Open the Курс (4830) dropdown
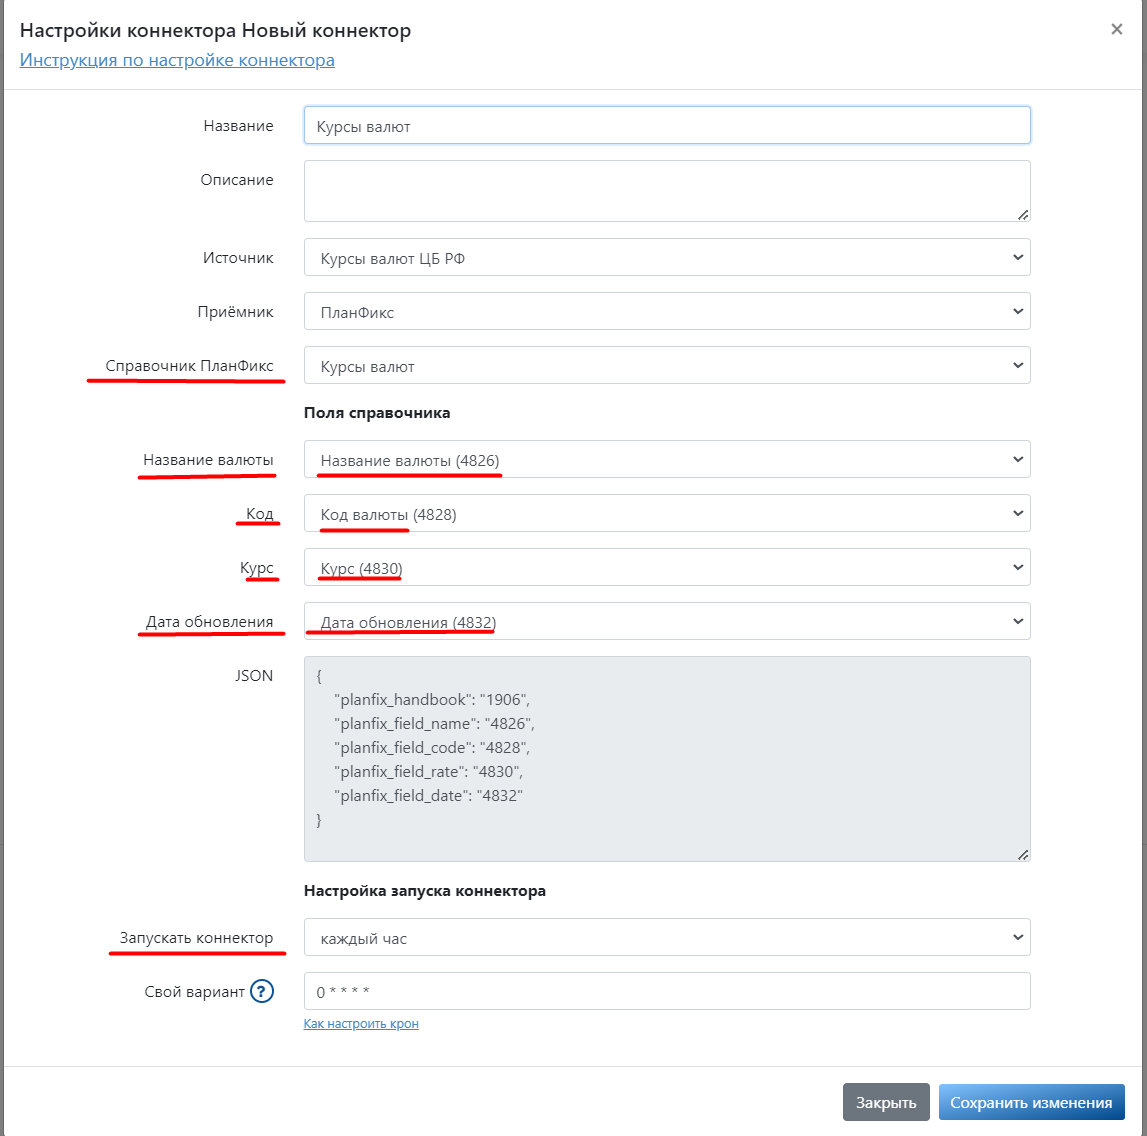Viewport: 1147px width, 1136px height. coord(667,568)
